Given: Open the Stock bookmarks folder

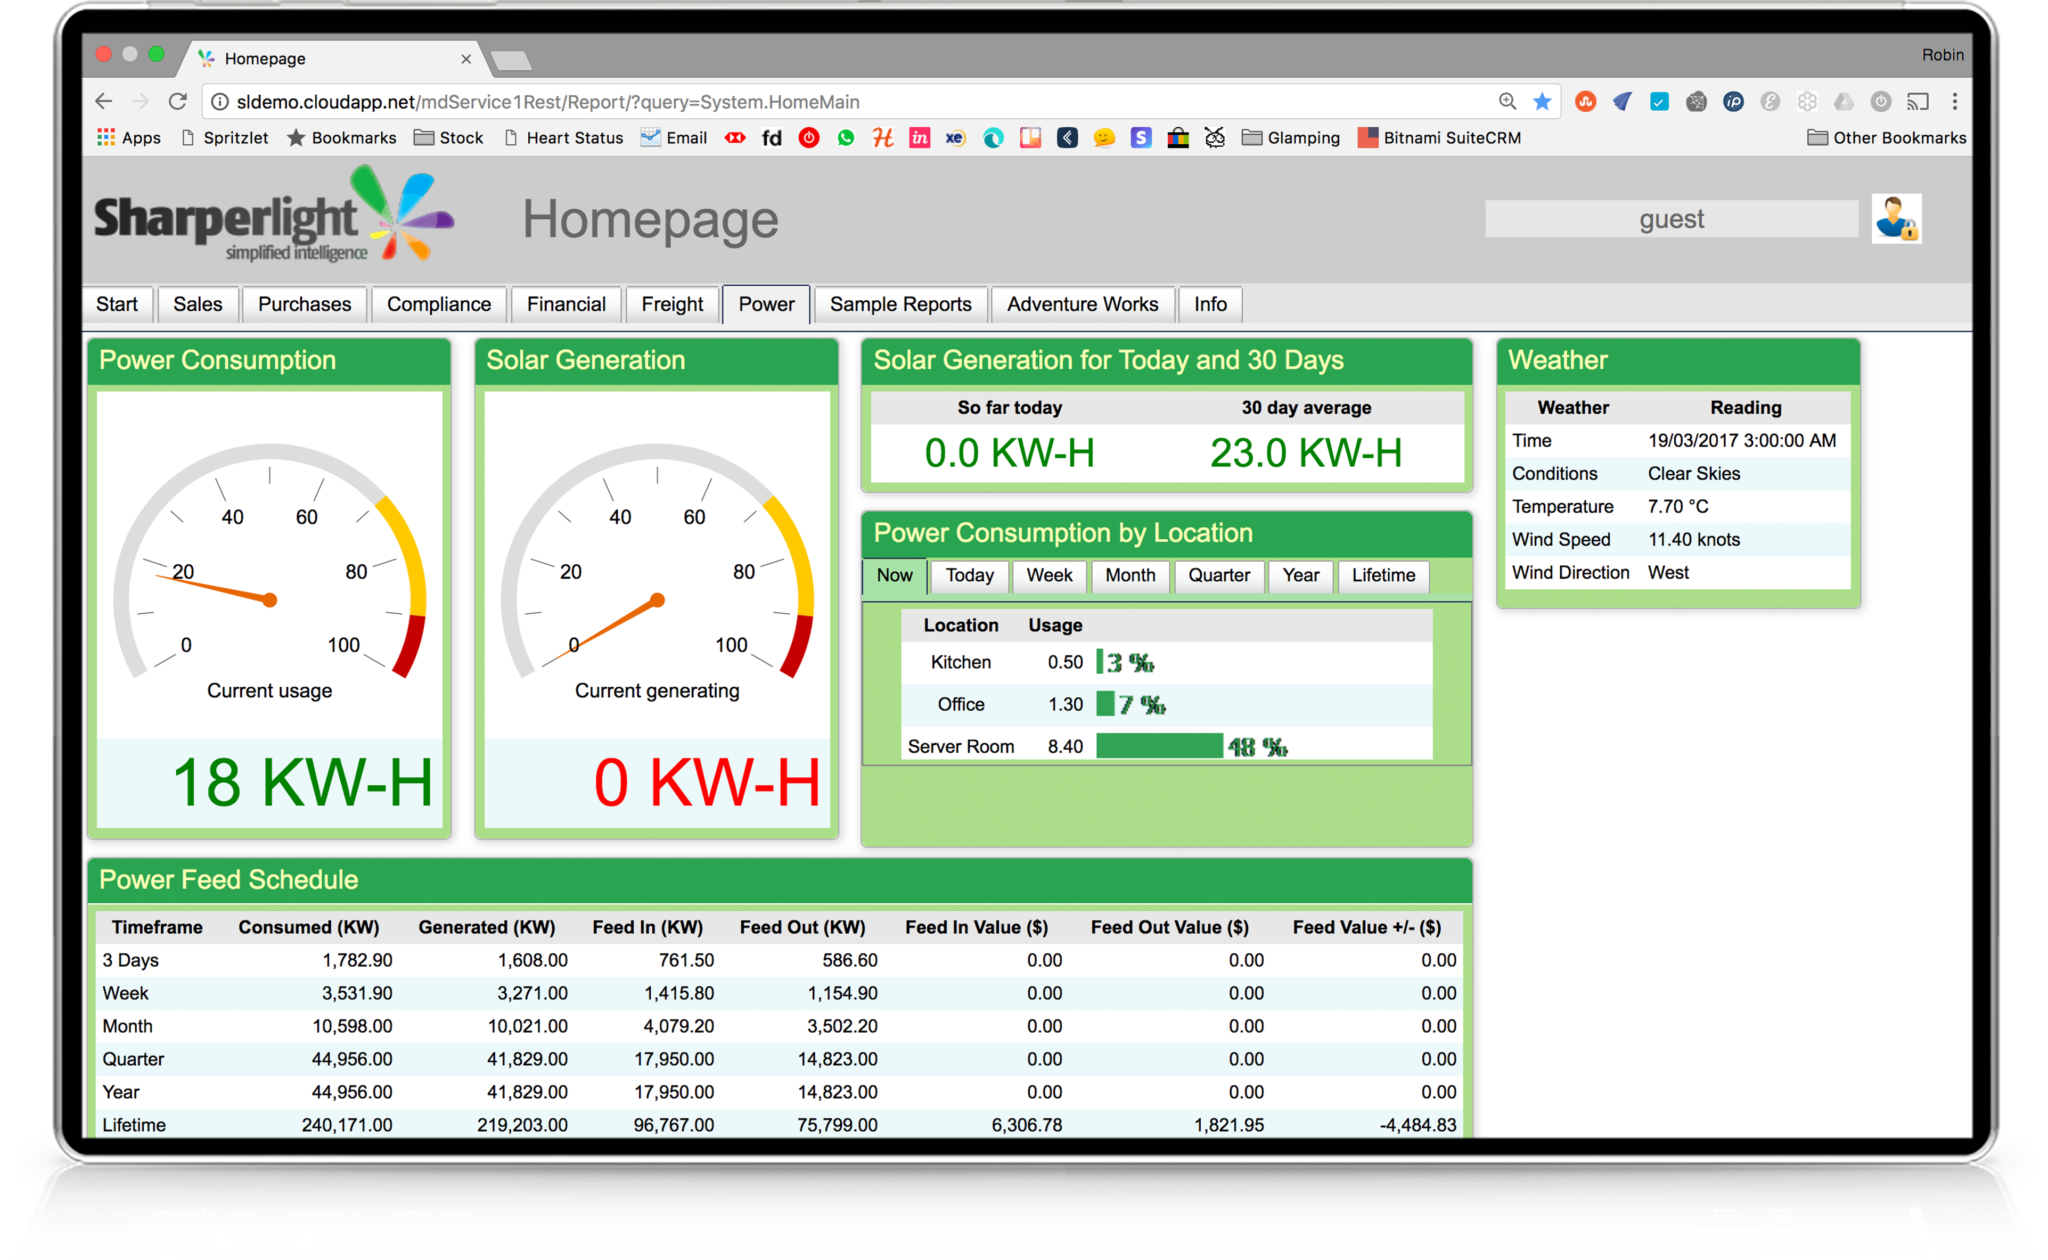Looking at the screenshot, I should pyautogui.click(x=449, y=138).
